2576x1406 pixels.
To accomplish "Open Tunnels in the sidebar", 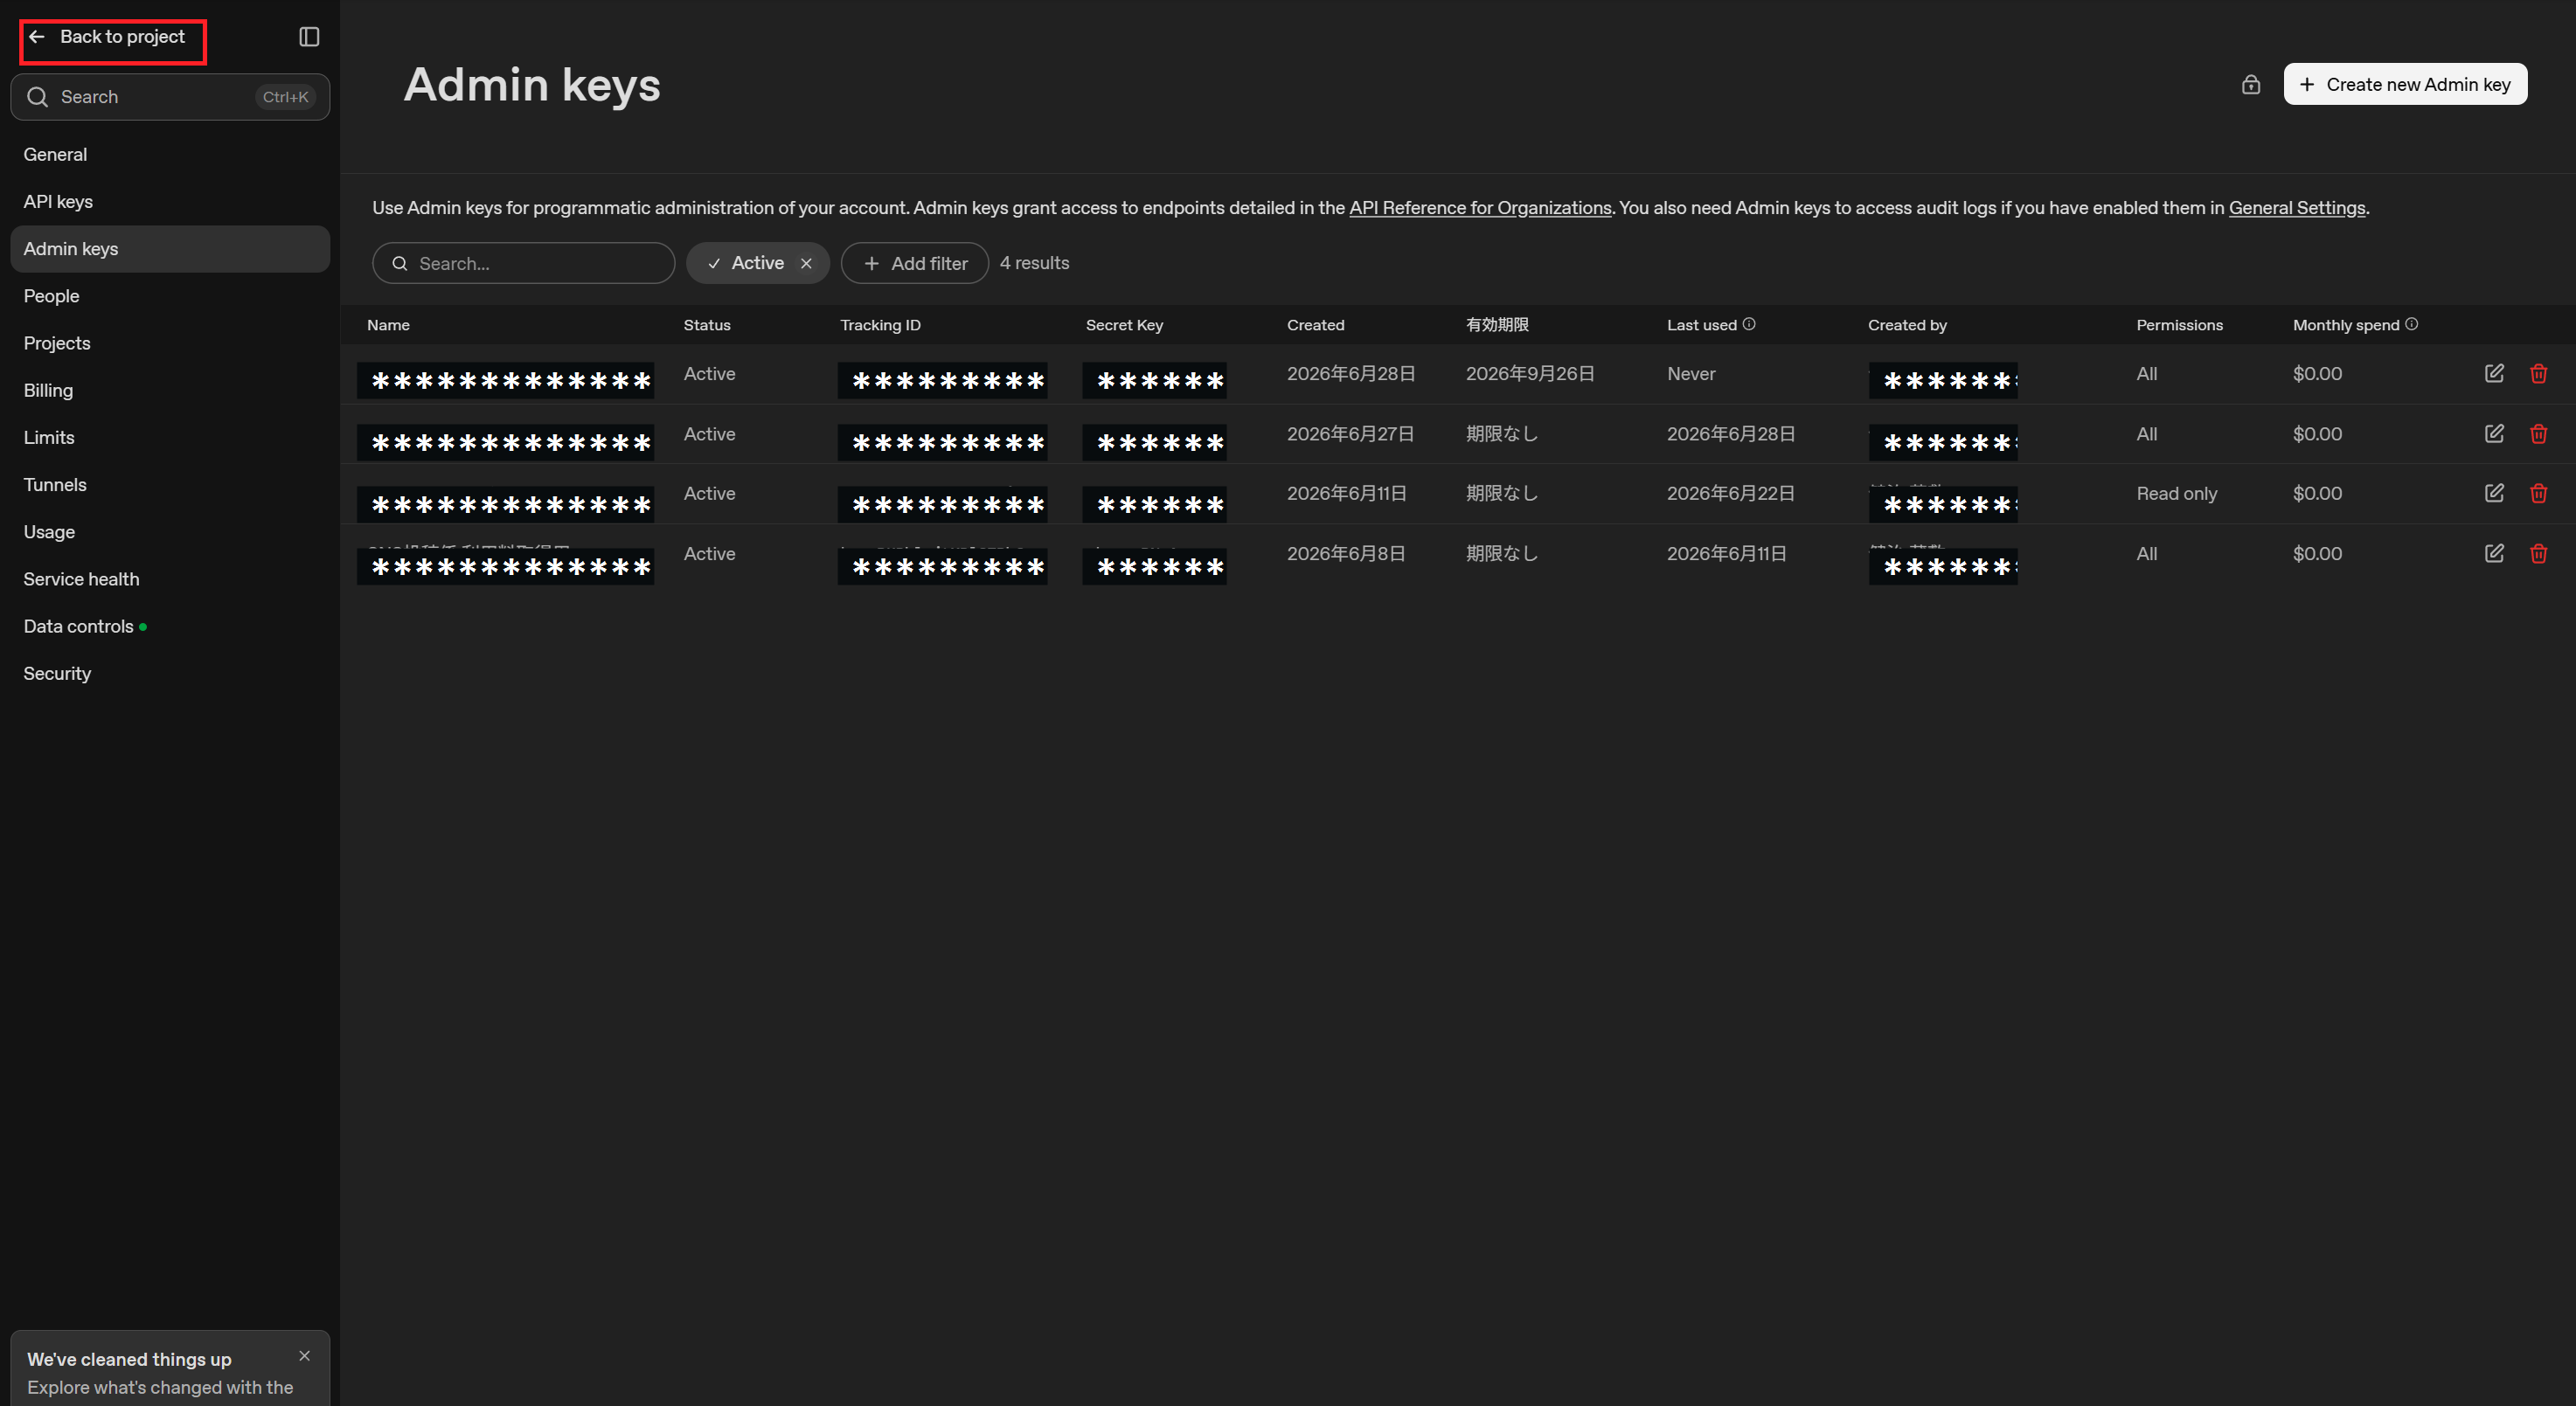I will tap(170, 484).
